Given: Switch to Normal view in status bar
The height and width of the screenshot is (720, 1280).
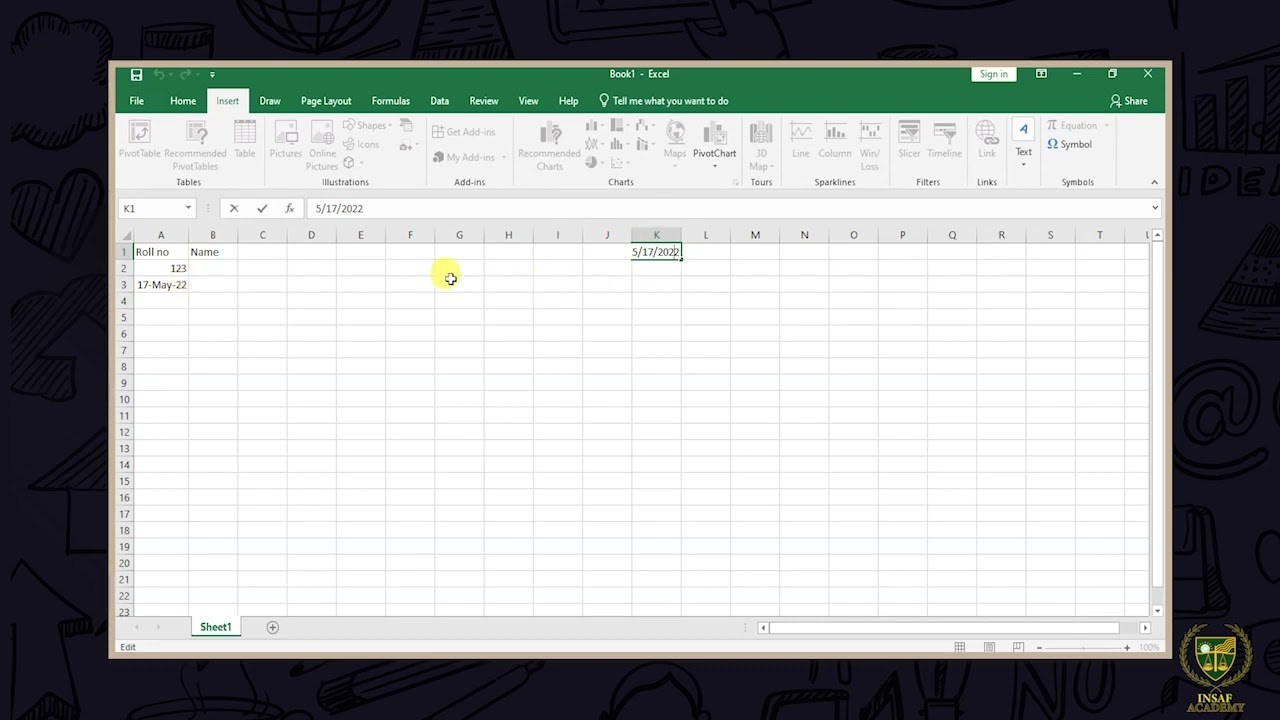Looking at the screenshot, I should pyautogui.click(x=960, y=647).
